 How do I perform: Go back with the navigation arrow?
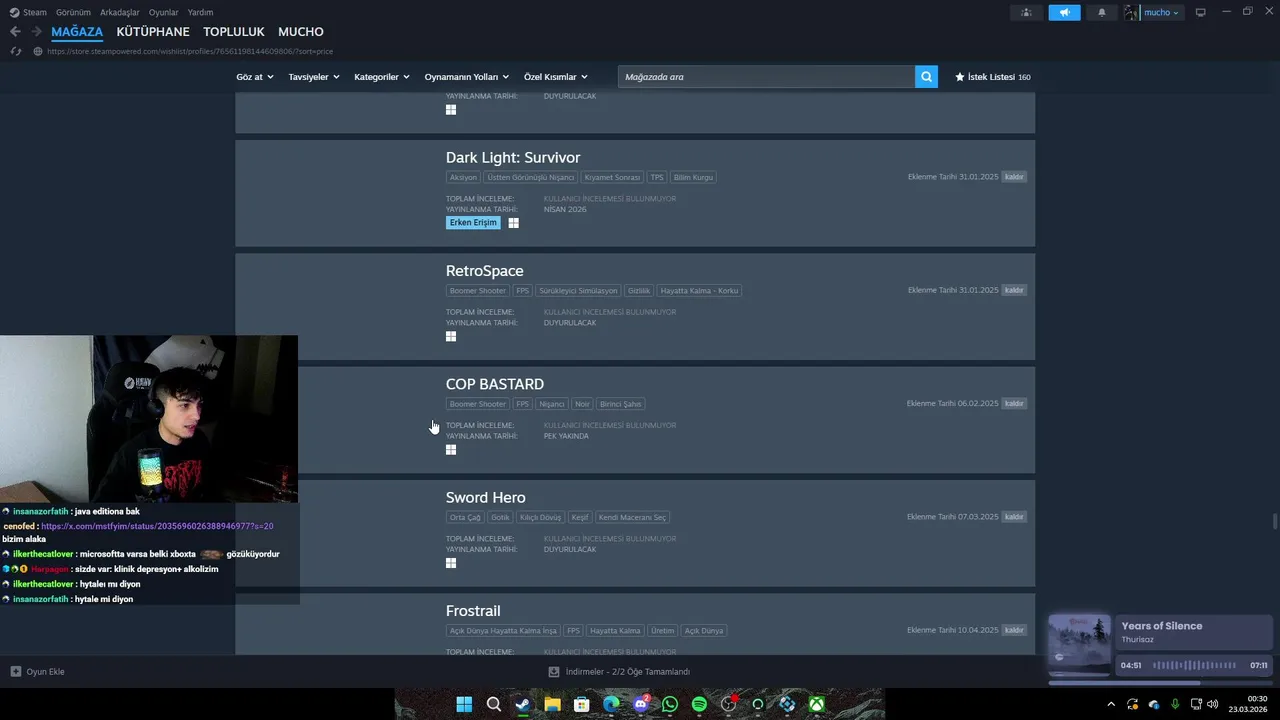(x=15, y=32)
